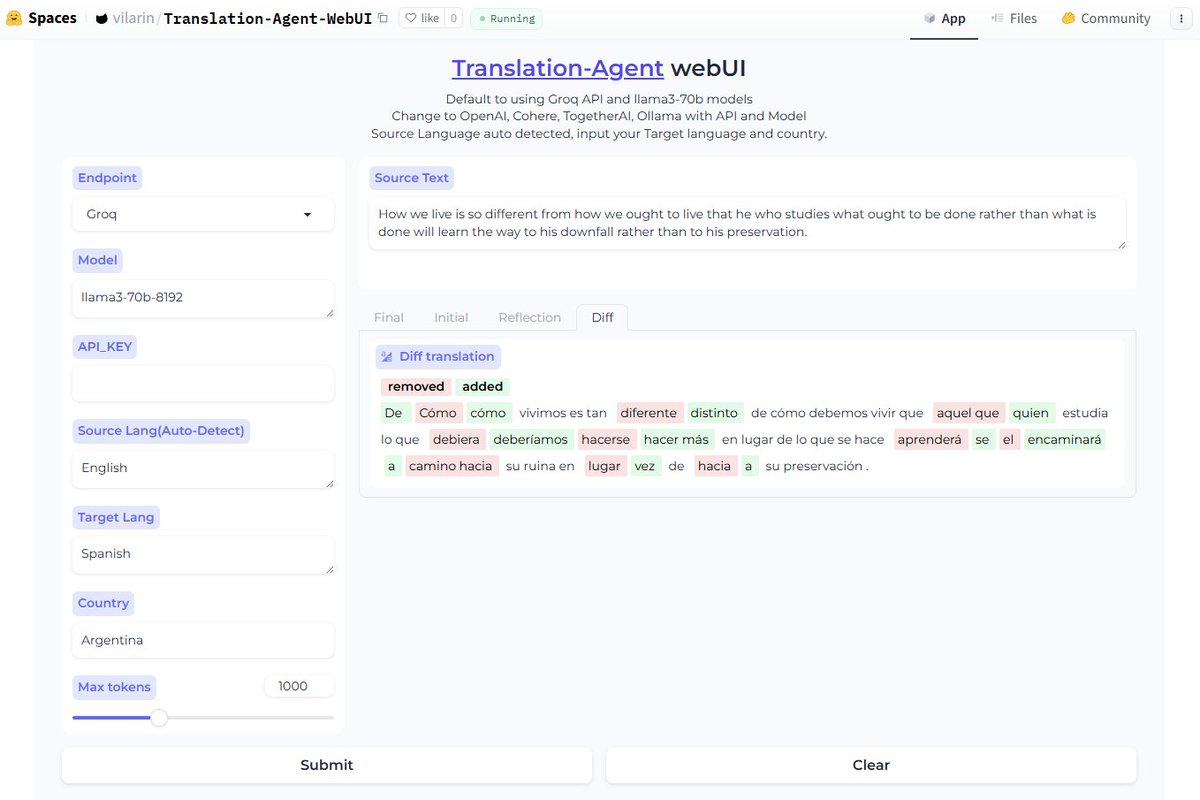Click the Submit button
Screen dimensions: 1200x800
coord(327,765)
